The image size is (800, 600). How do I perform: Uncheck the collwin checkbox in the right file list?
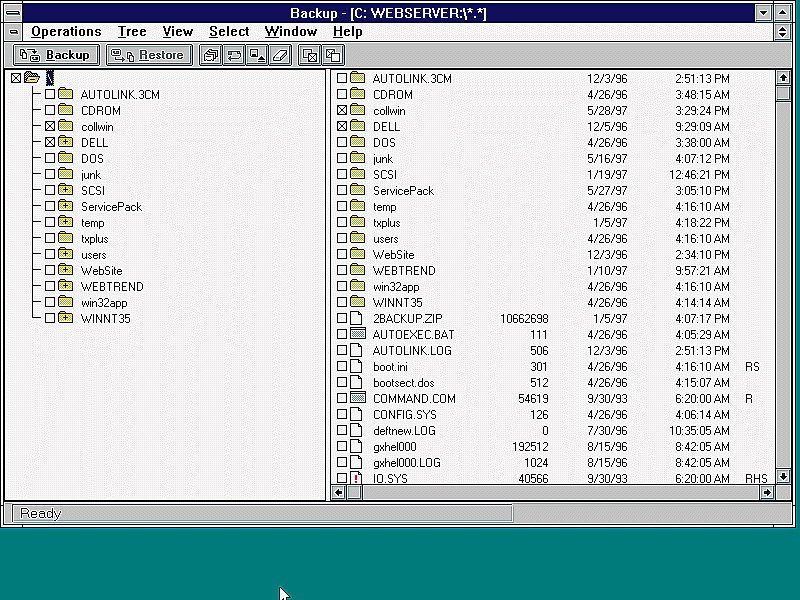(342, 111)
